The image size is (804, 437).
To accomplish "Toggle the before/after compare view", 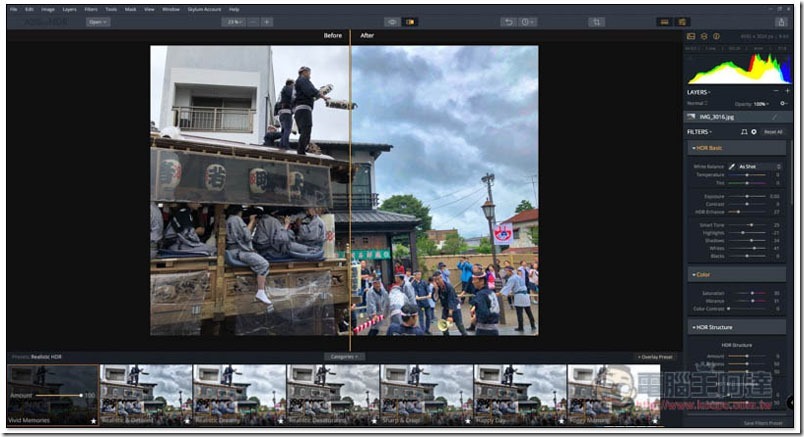I will (410, 22).
